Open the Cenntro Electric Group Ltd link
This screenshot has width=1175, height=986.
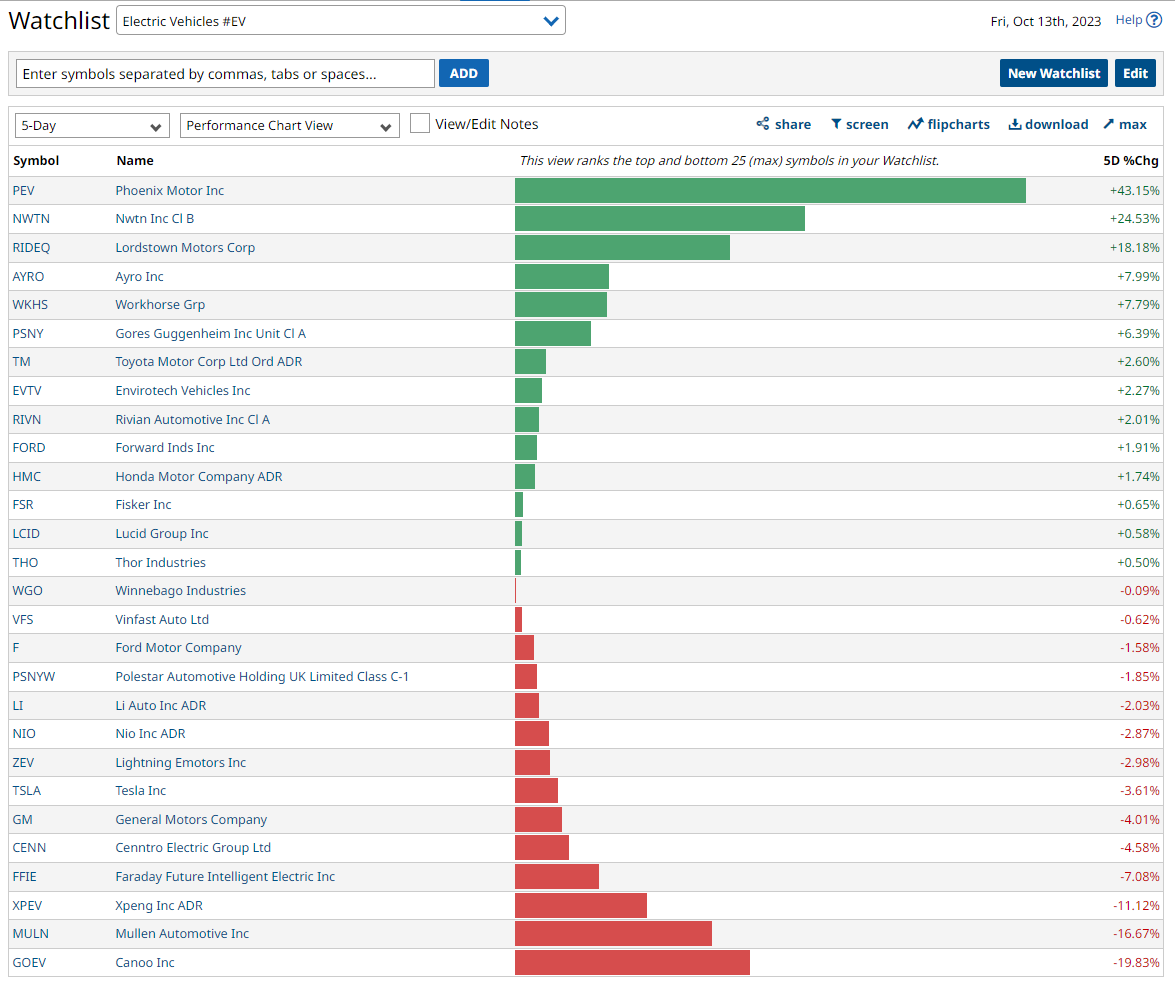pyautogui.click(x=193, y=847)
